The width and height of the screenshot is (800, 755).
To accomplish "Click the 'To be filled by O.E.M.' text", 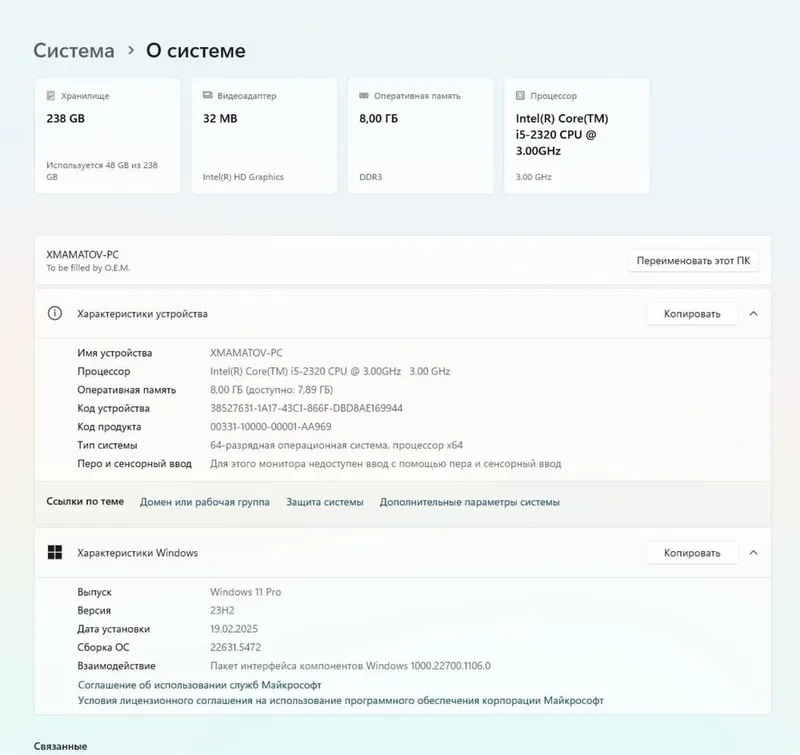I will (88, 268).
